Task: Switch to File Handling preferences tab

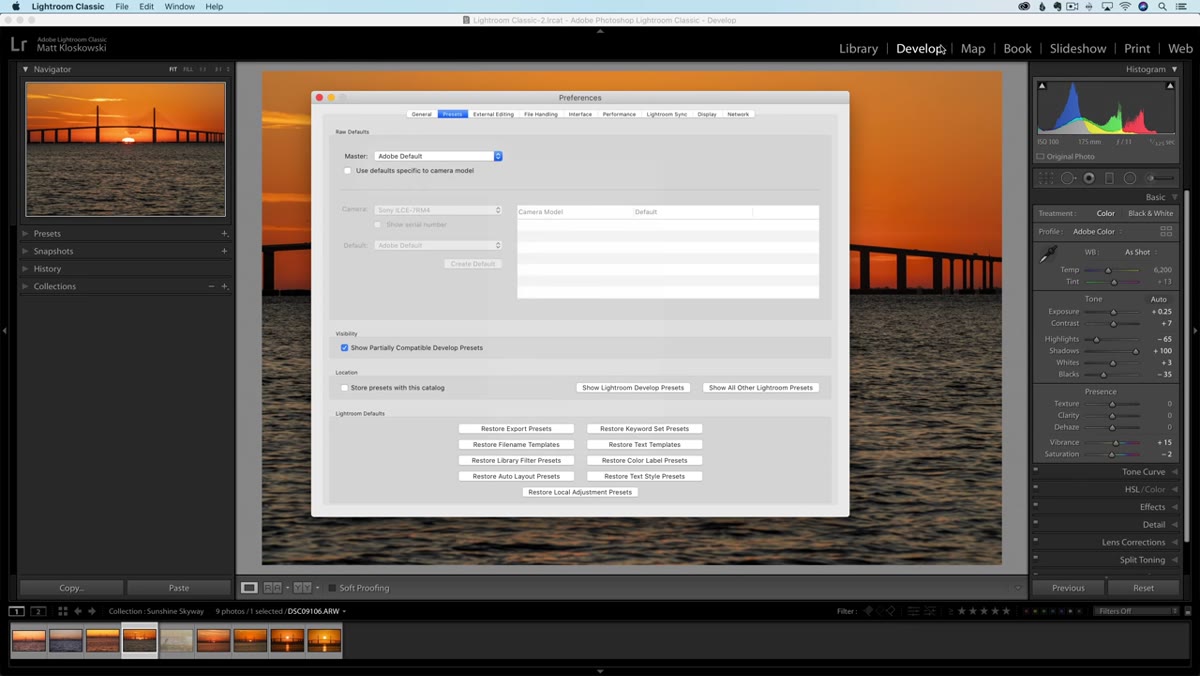Action: click(x=541, y=114)
